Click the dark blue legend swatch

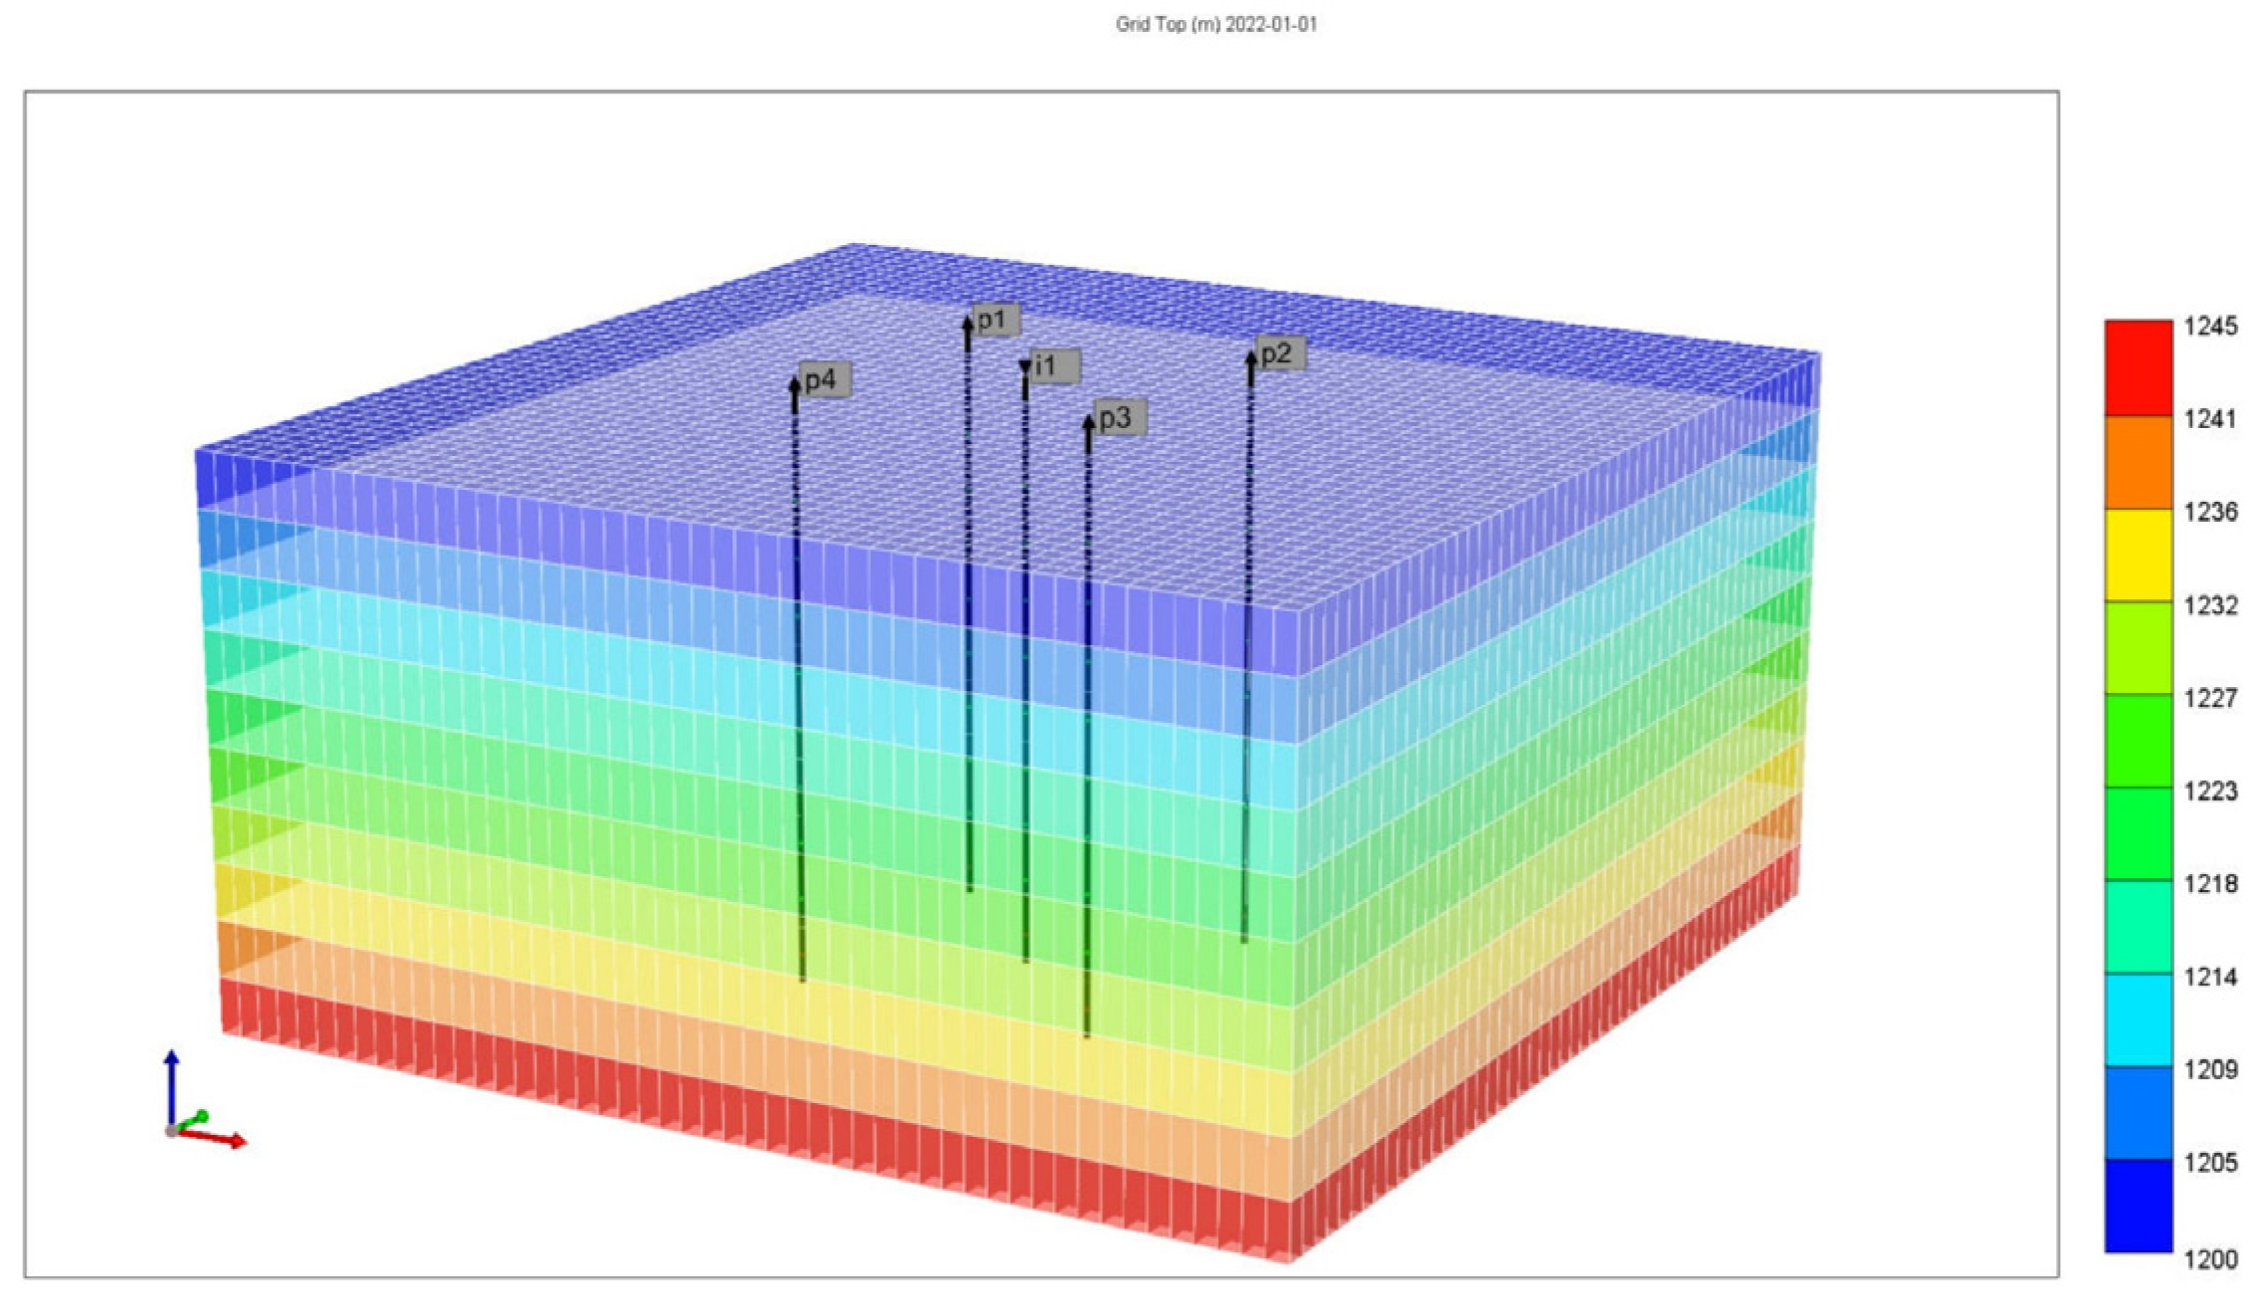tap(2138, 1205)
